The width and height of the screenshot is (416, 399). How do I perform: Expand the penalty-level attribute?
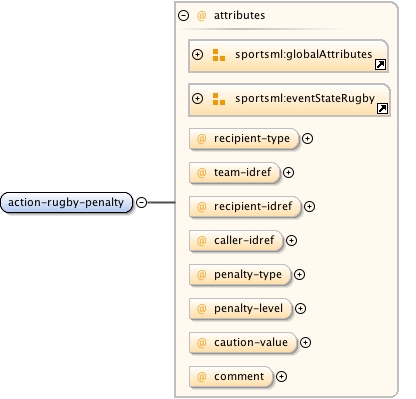[300, 308]
